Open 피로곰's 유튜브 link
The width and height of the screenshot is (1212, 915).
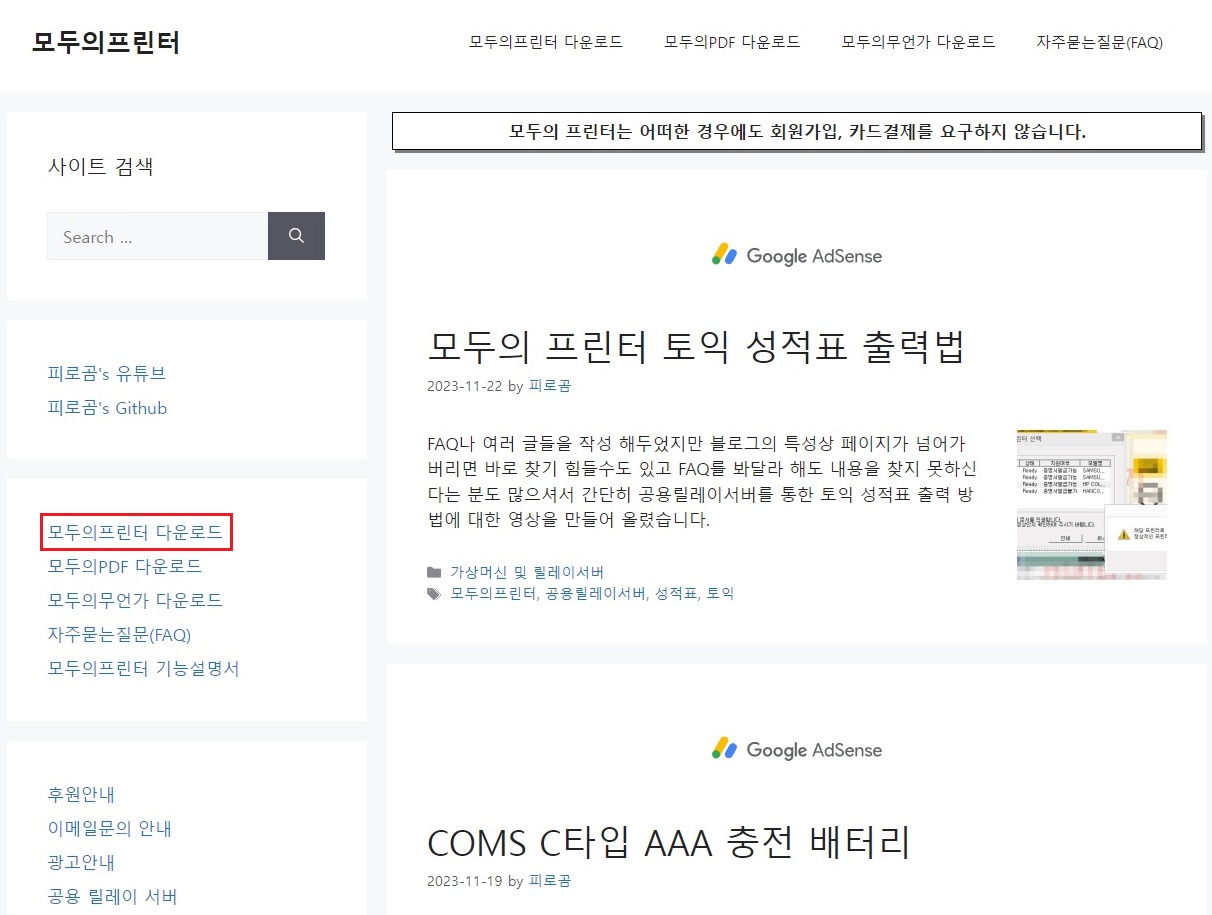pos(107,373)
